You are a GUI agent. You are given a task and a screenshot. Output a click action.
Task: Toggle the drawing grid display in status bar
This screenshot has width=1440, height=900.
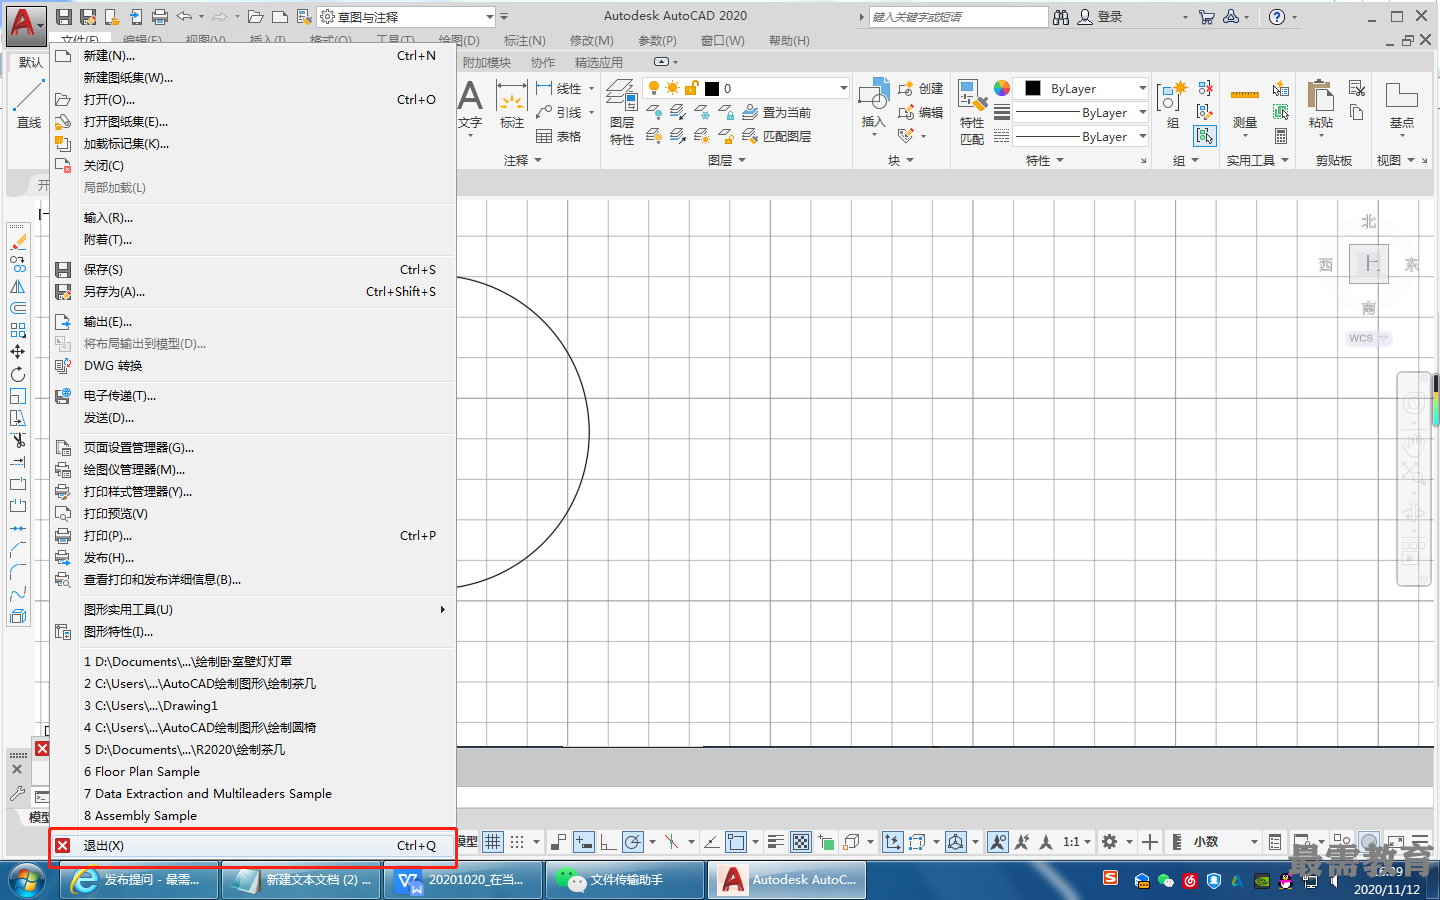pos(493,842)
